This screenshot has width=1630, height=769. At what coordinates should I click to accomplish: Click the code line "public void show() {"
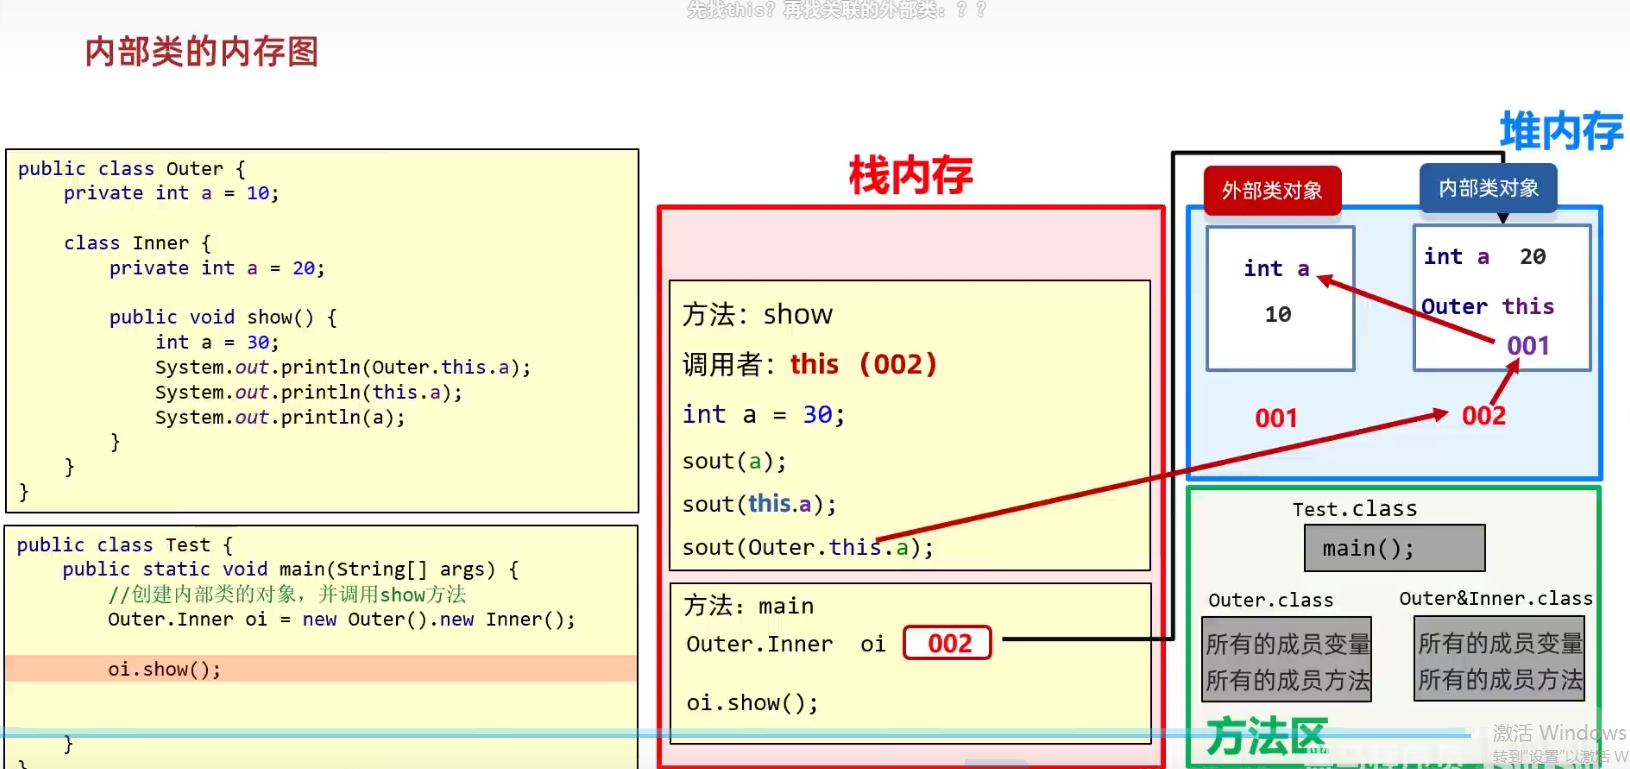pyautogui.click(x=223, y=317)
